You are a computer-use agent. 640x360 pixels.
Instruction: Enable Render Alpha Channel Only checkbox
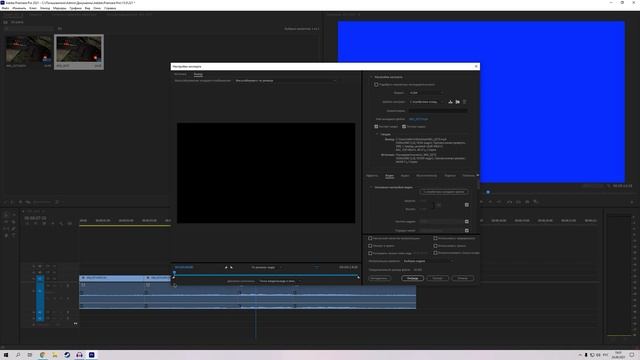coord(435,253)
